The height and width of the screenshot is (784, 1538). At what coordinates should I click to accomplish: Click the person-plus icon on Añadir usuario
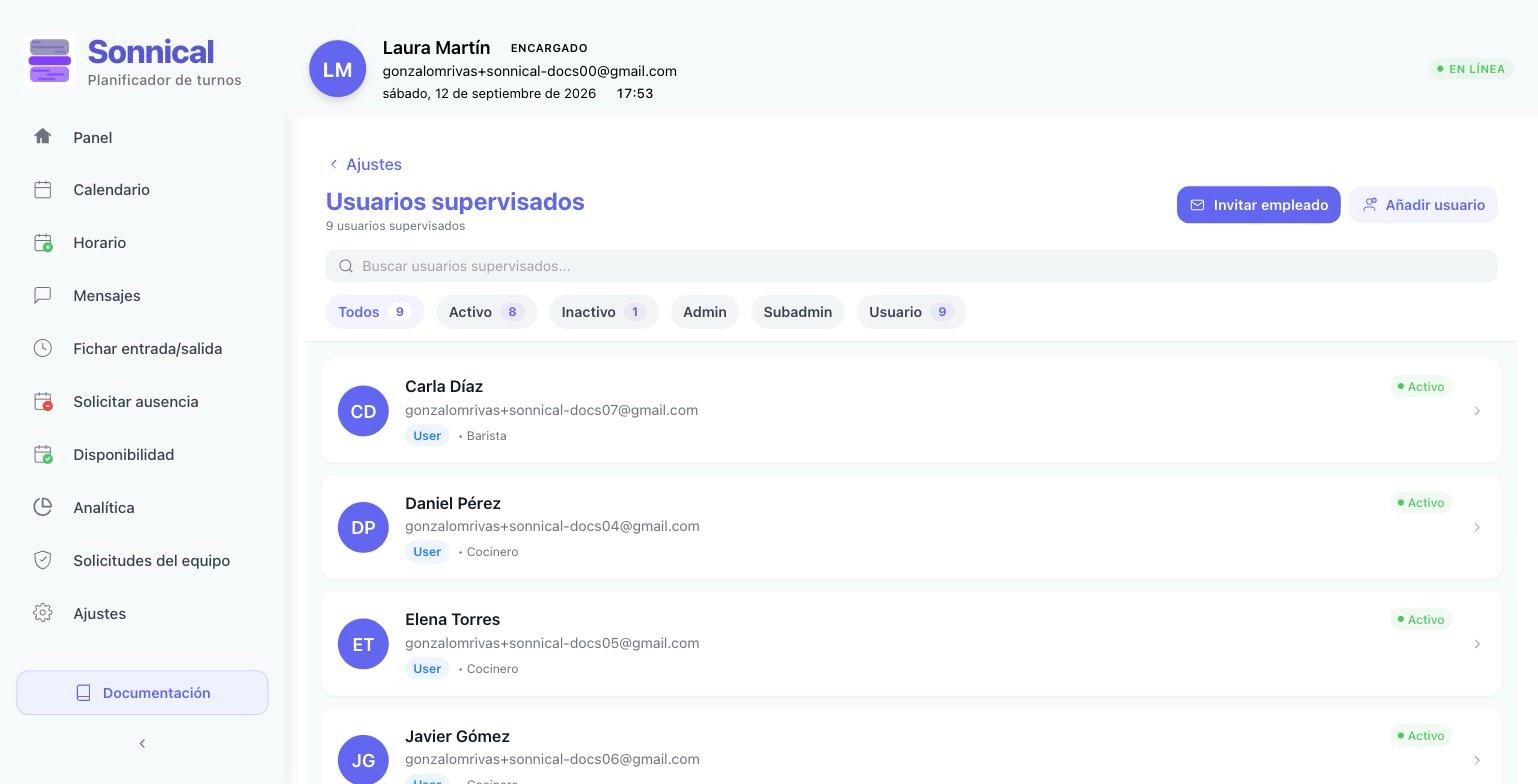(1370, 205)
